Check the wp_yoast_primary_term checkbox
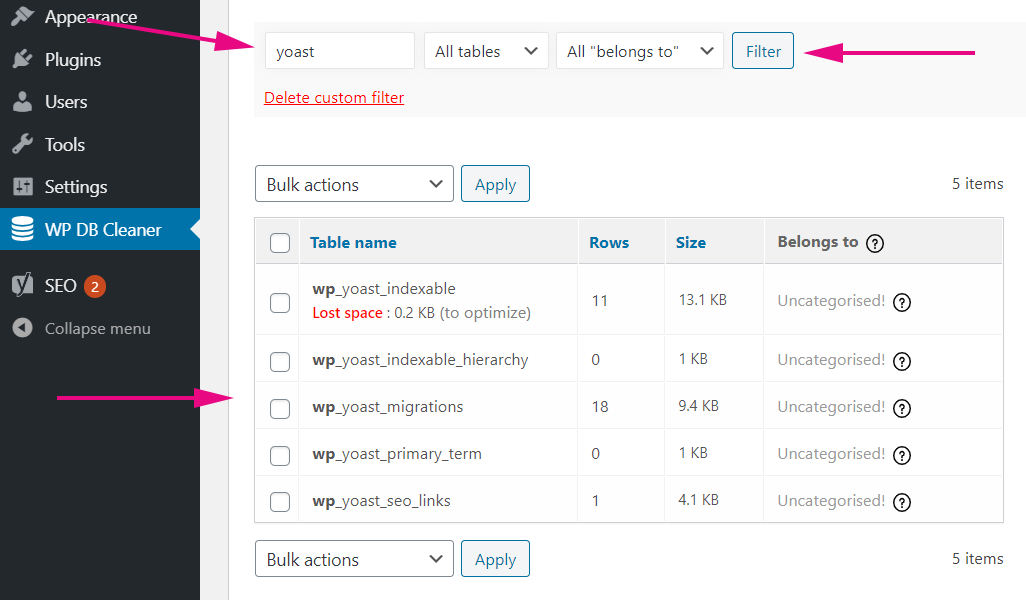Viewport: 1026px width, 600px height. pyautogui.click(x=280, y=456)
